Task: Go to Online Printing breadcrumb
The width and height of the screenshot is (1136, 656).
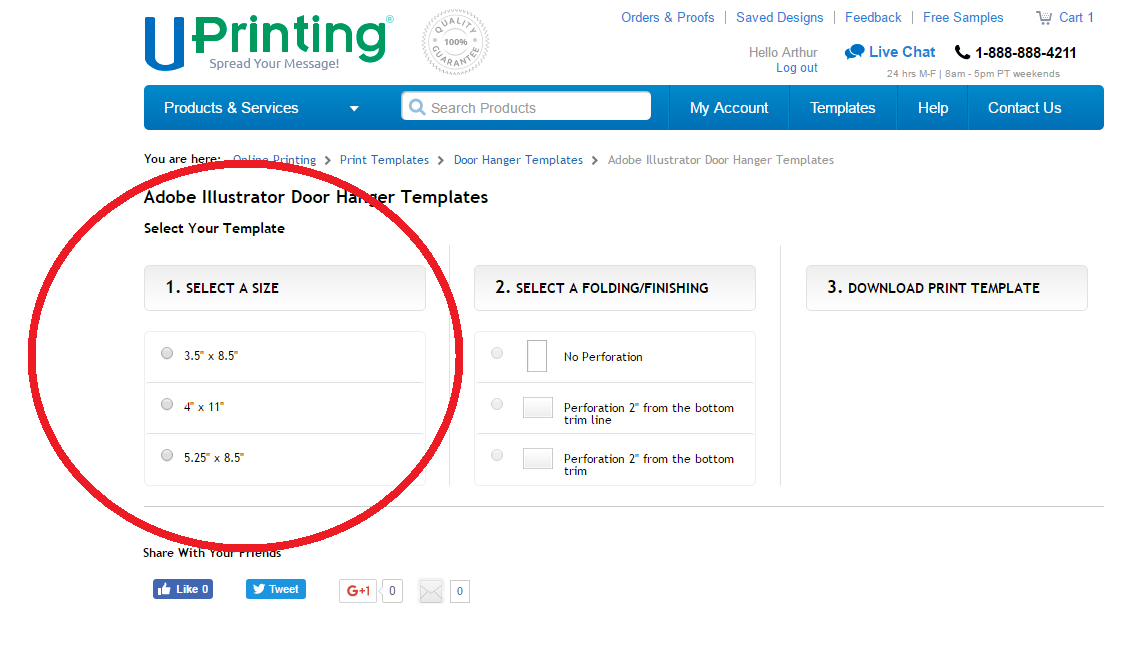Action: tap(275, 159)
